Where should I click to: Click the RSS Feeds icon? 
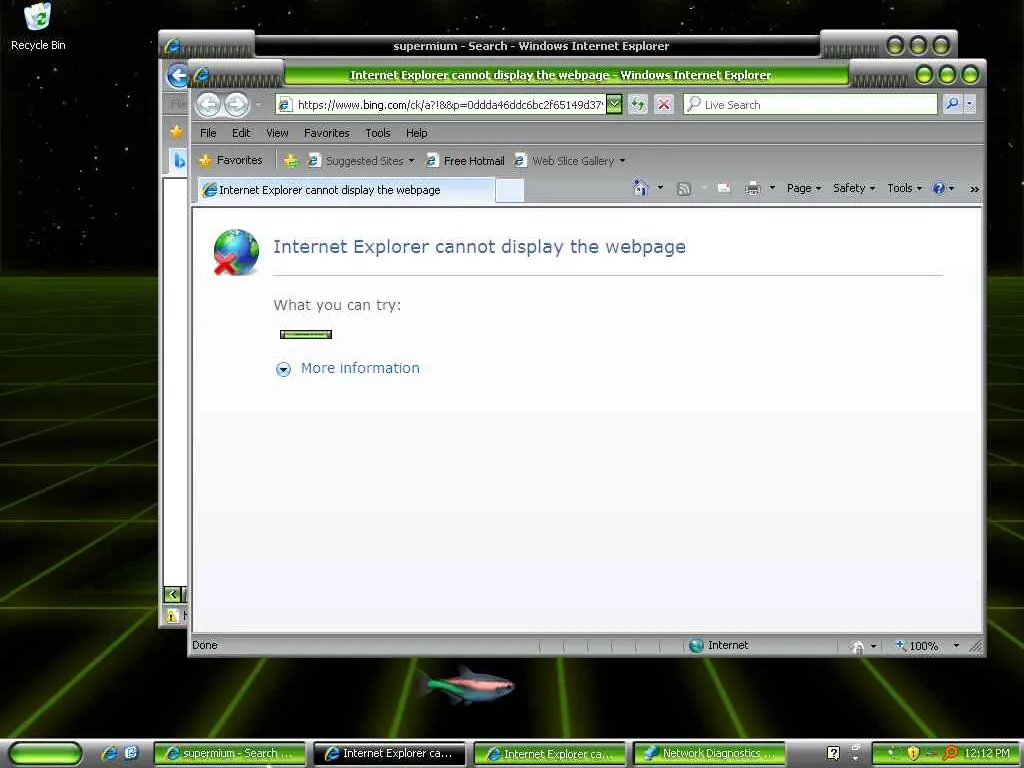click(684, 189)
